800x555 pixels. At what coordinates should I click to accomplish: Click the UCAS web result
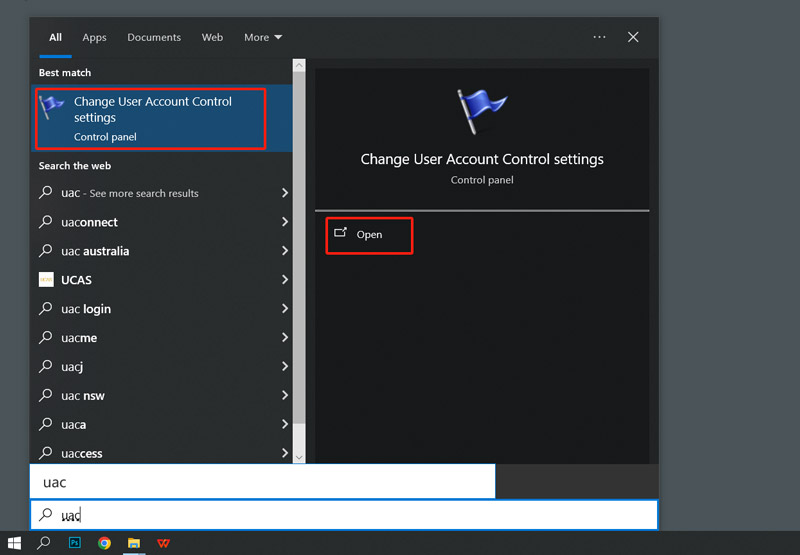[x=78, y=280]
